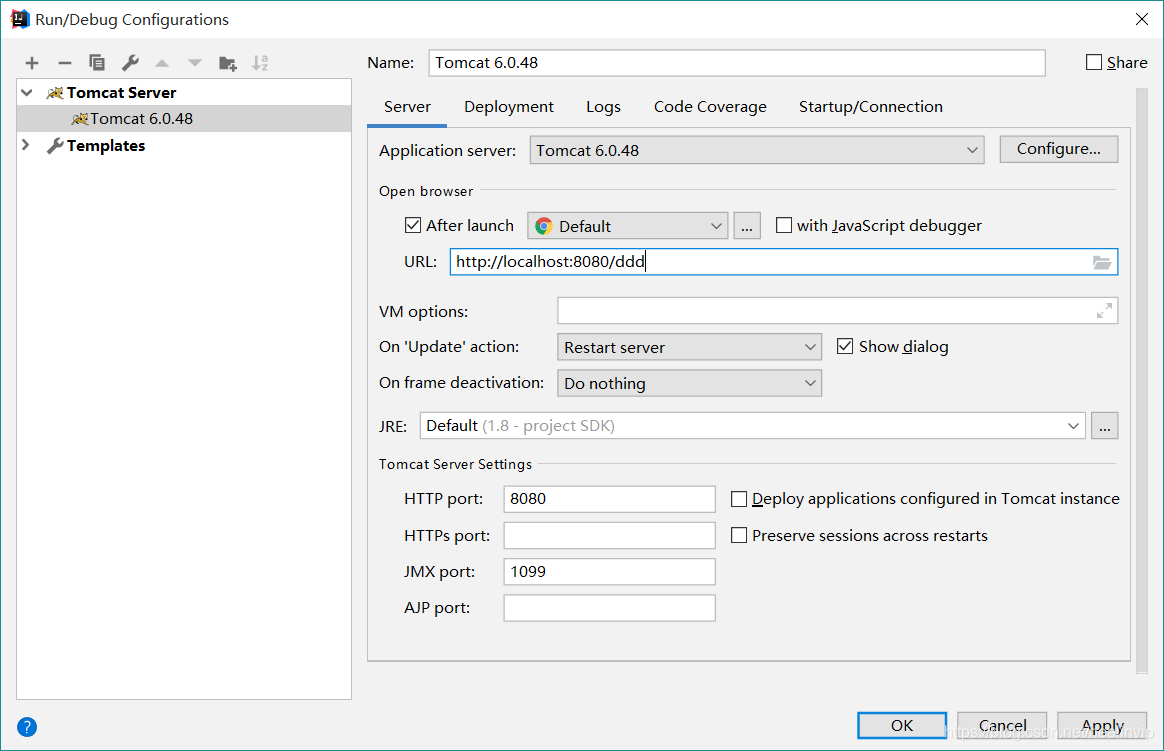Open edit defaults wrench icon in toolbar
The width and height of the screenshot is (1164, 751).
coord(130,63)
